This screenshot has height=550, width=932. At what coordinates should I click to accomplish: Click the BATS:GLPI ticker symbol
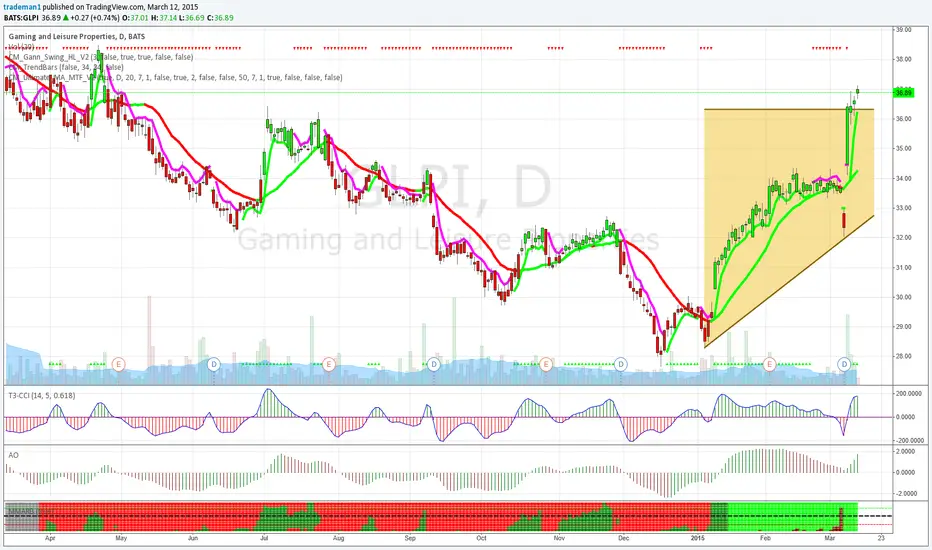pos(21,18)
